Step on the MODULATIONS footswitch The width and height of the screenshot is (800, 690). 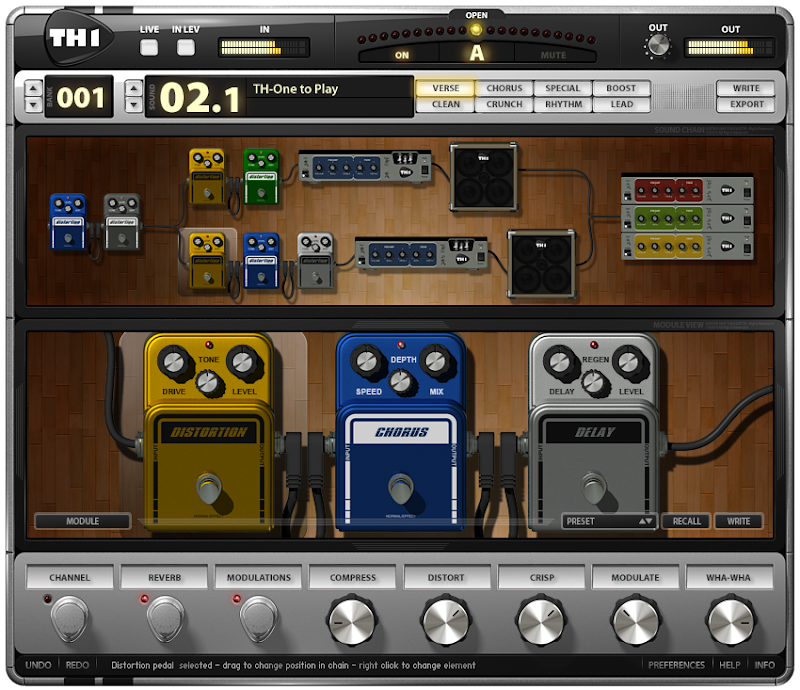click(259, 620)
